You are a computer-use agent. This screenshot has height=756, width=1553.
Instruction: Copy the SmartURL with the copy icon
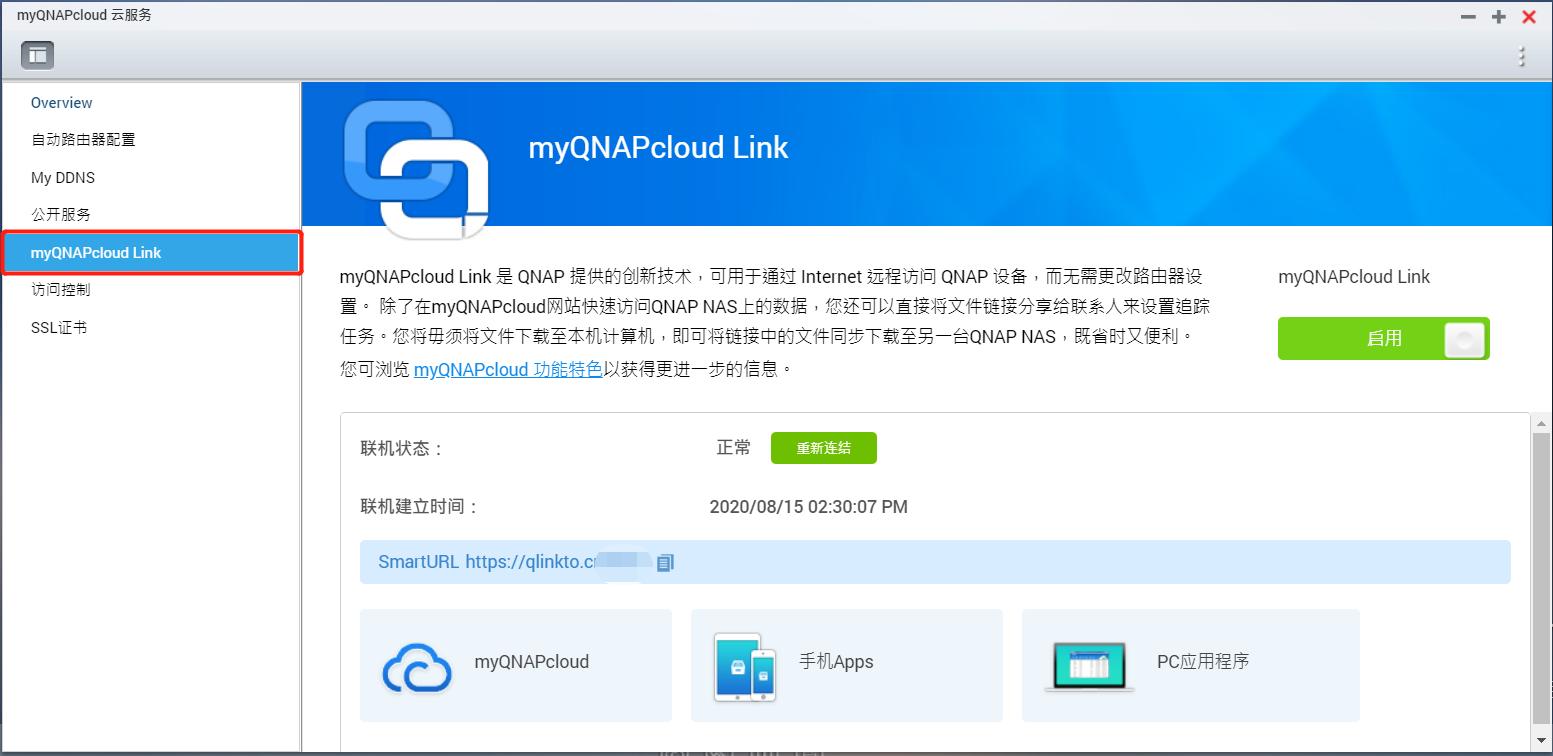pos(666,562)
